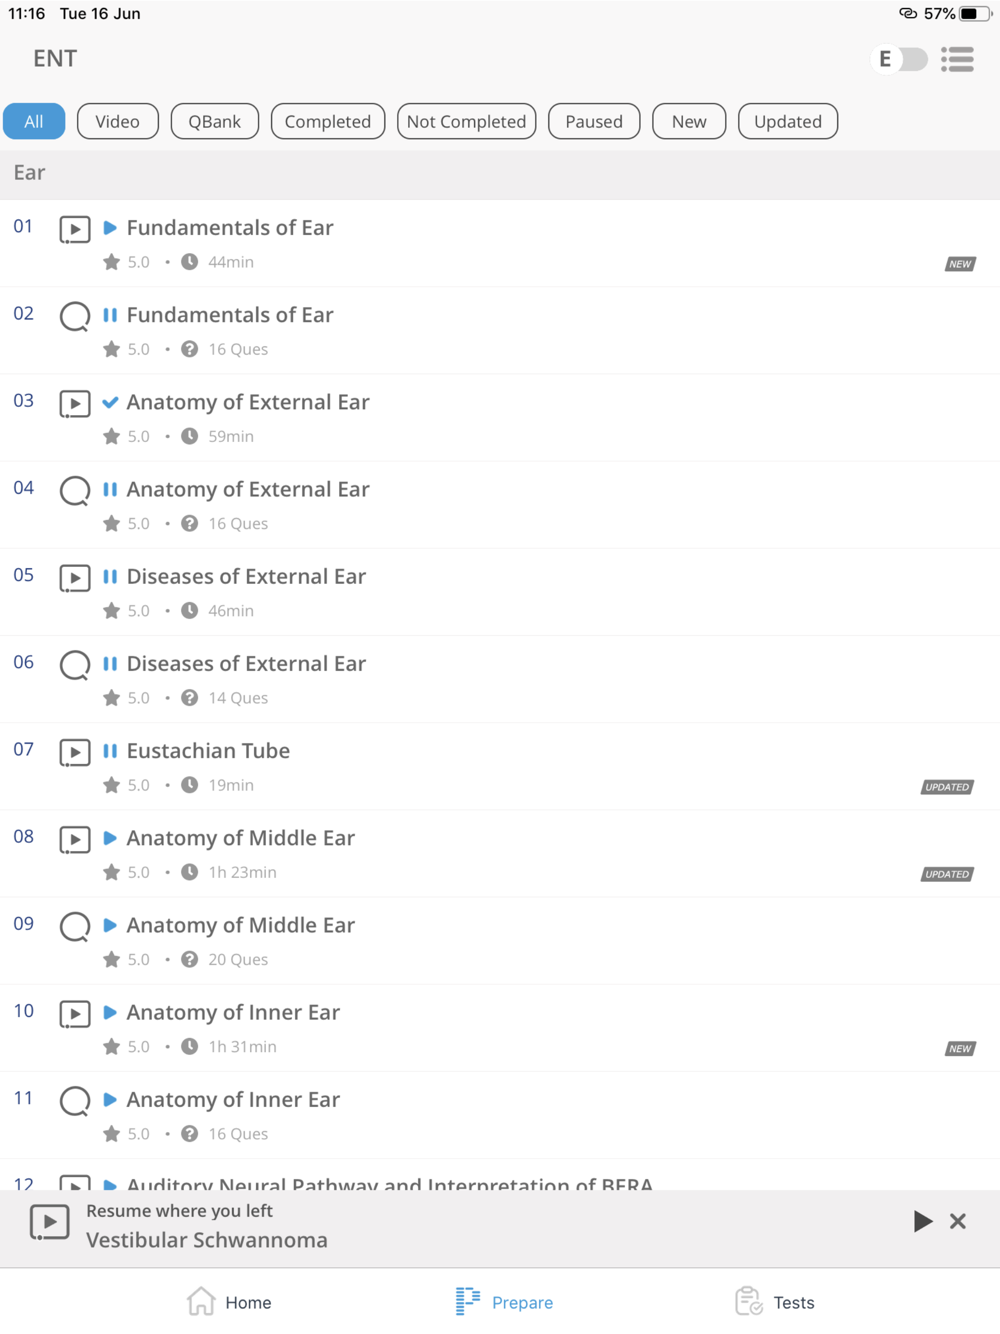The height and width of the screenshot is (1334, 1000).
Task: Resume Vestibular Schwannoma with play button
Action: tap(922, 1221)
